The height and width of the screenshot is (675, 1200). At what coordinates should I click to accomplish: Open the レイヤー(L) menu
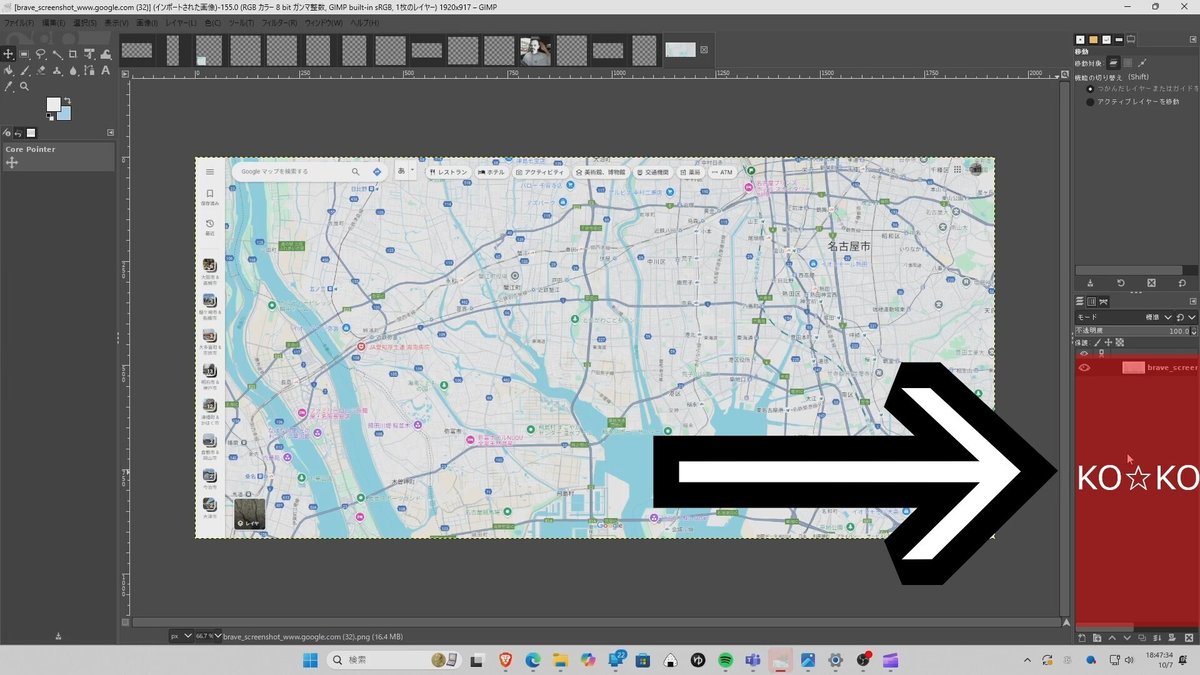[180, 22]
